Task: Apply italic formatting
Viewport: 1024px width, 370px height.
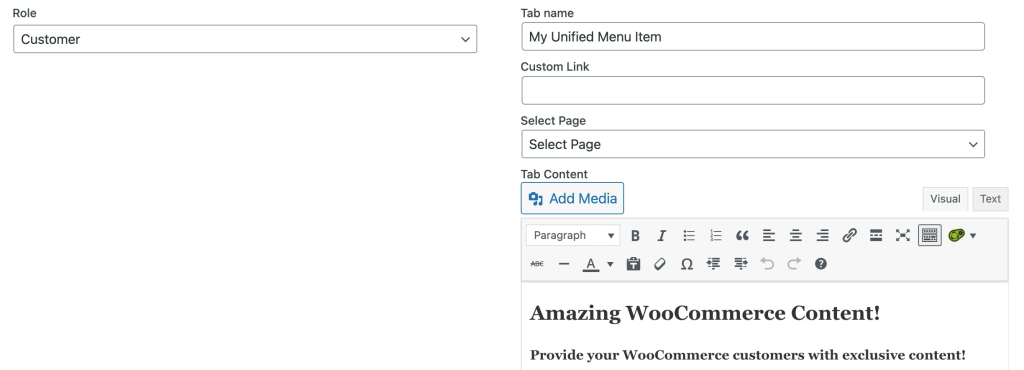Action: 662,236
